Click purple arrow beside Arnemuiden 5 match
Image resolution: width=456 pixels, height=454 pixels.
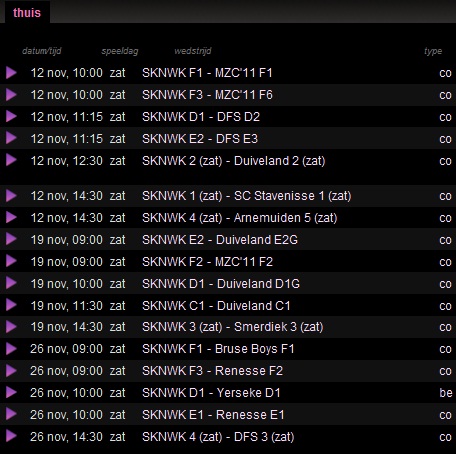pyautogui.click(x=11, y=217)
